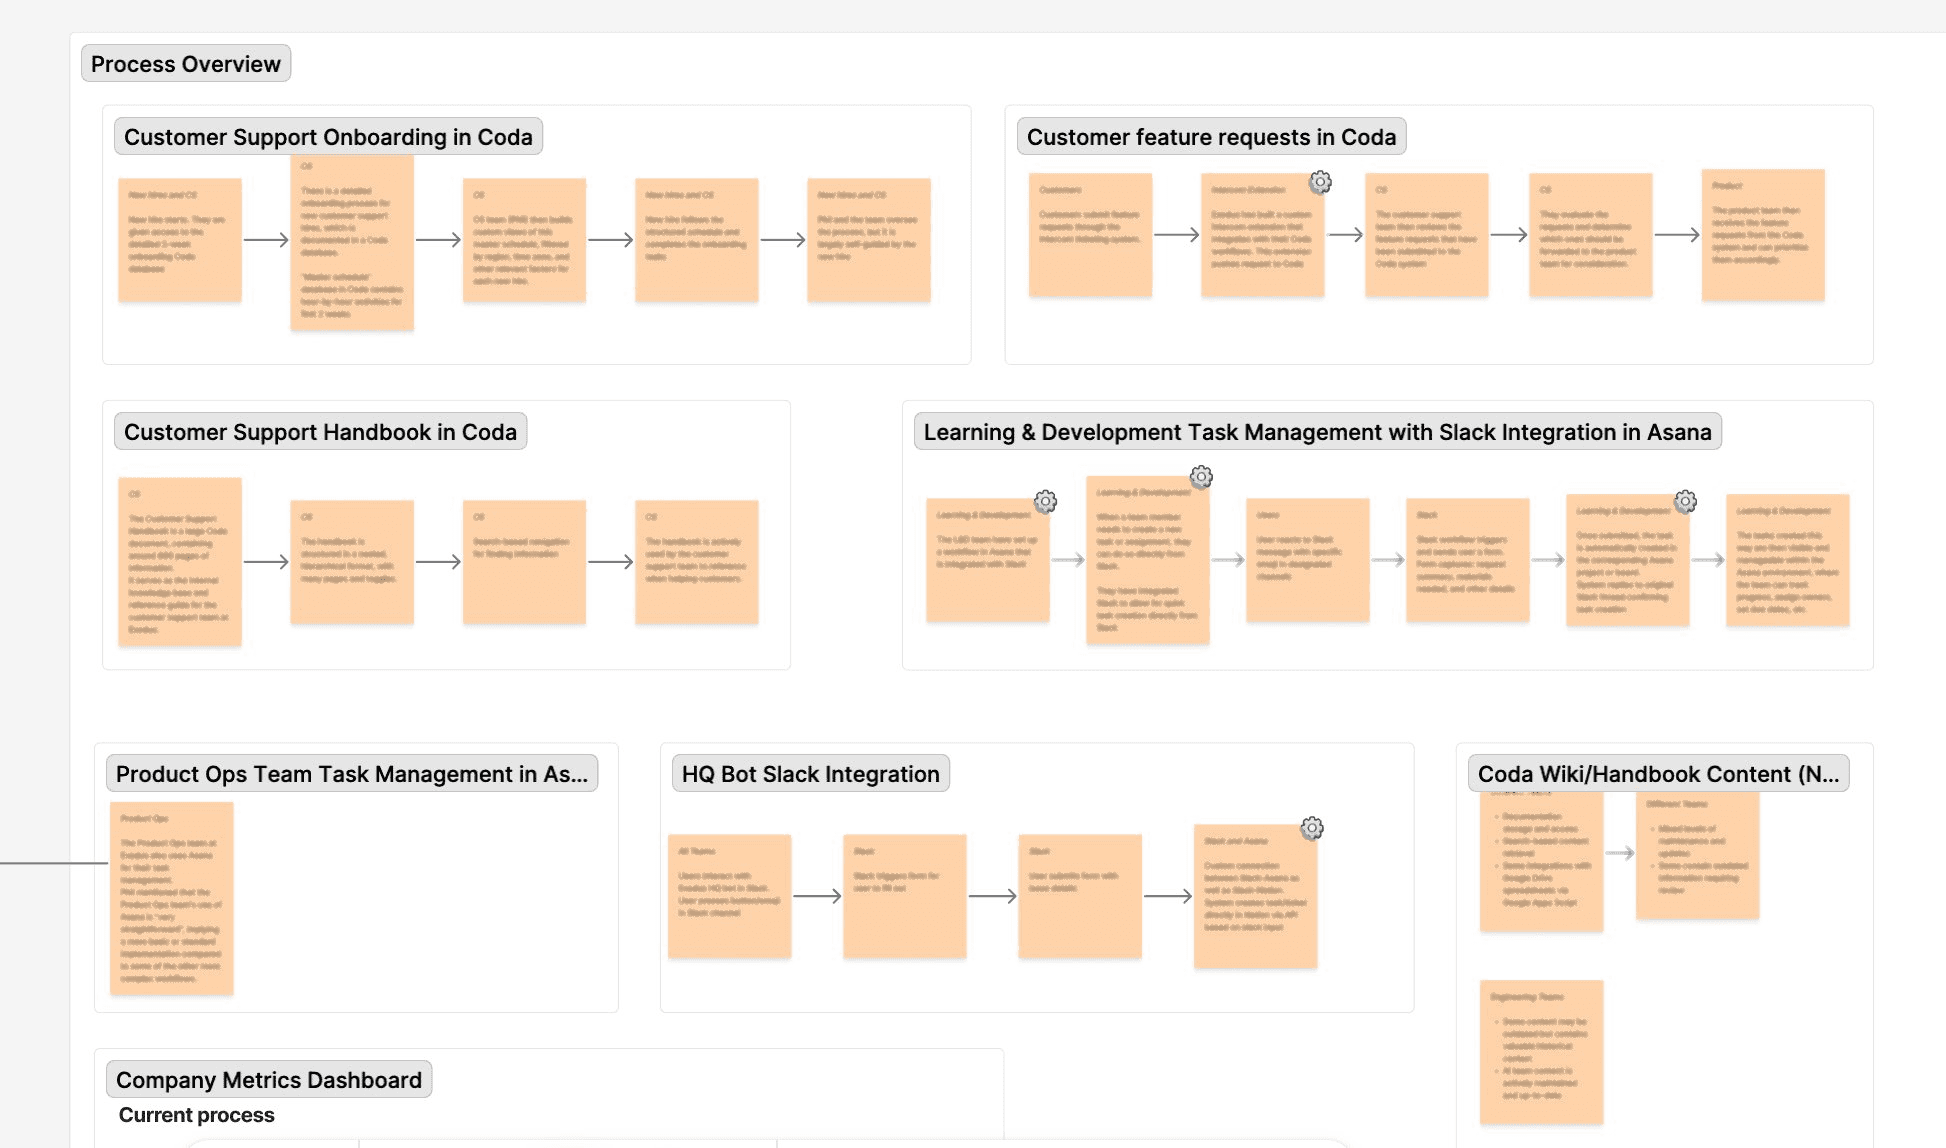This screenshot has height=1148, width=1946.
Task: Click gear icon on fifth Learning & Development sticky
Action: tap(1685, 501)
